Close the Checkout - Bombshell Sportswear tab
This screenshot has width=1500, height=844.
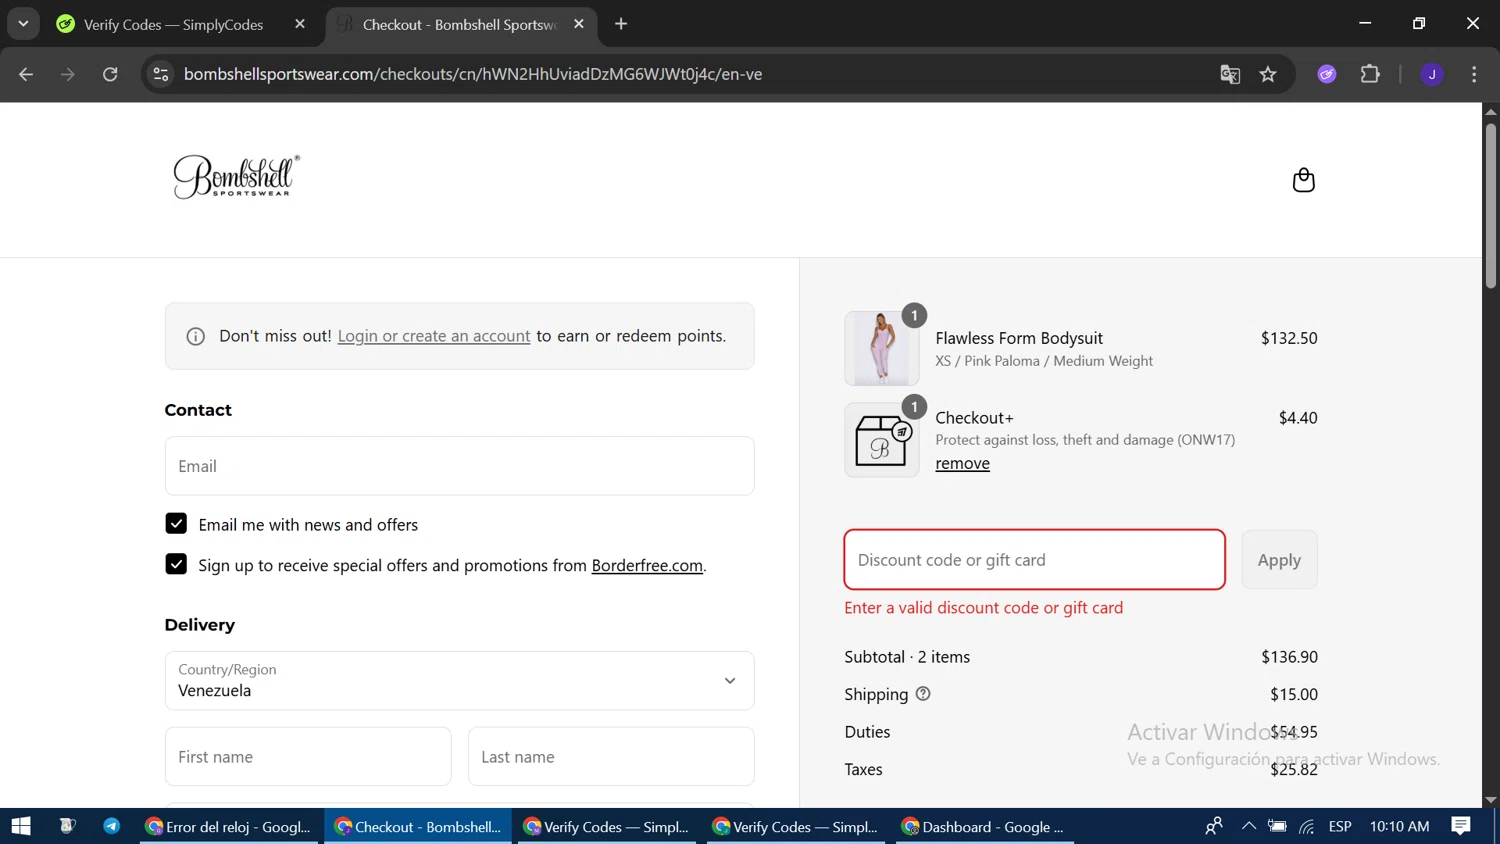click(x=579, y=24)
